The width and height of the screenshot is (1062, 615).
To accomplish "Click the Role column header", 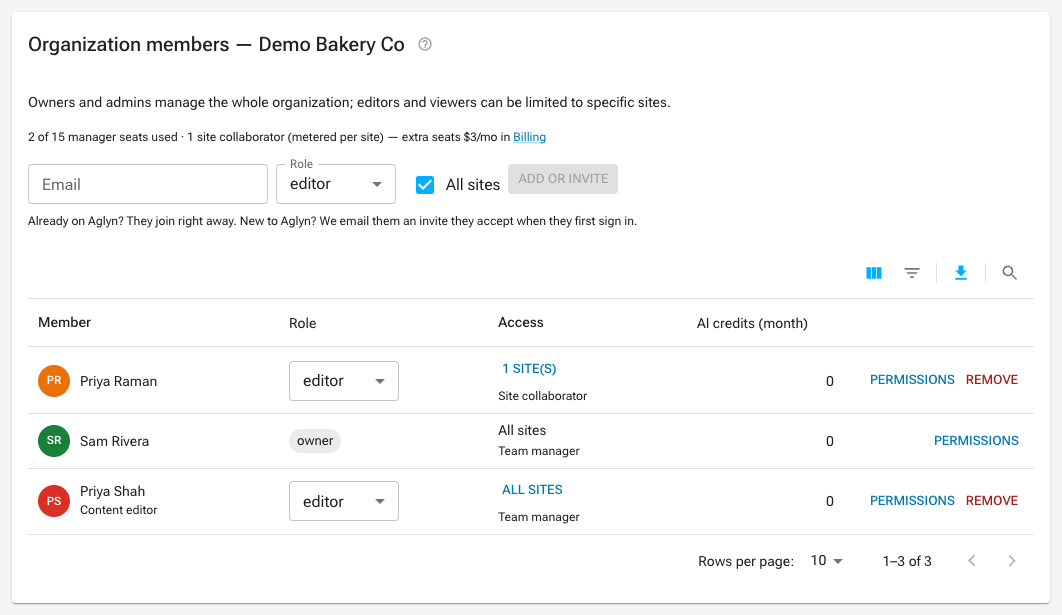I will (x=303, y=323).
